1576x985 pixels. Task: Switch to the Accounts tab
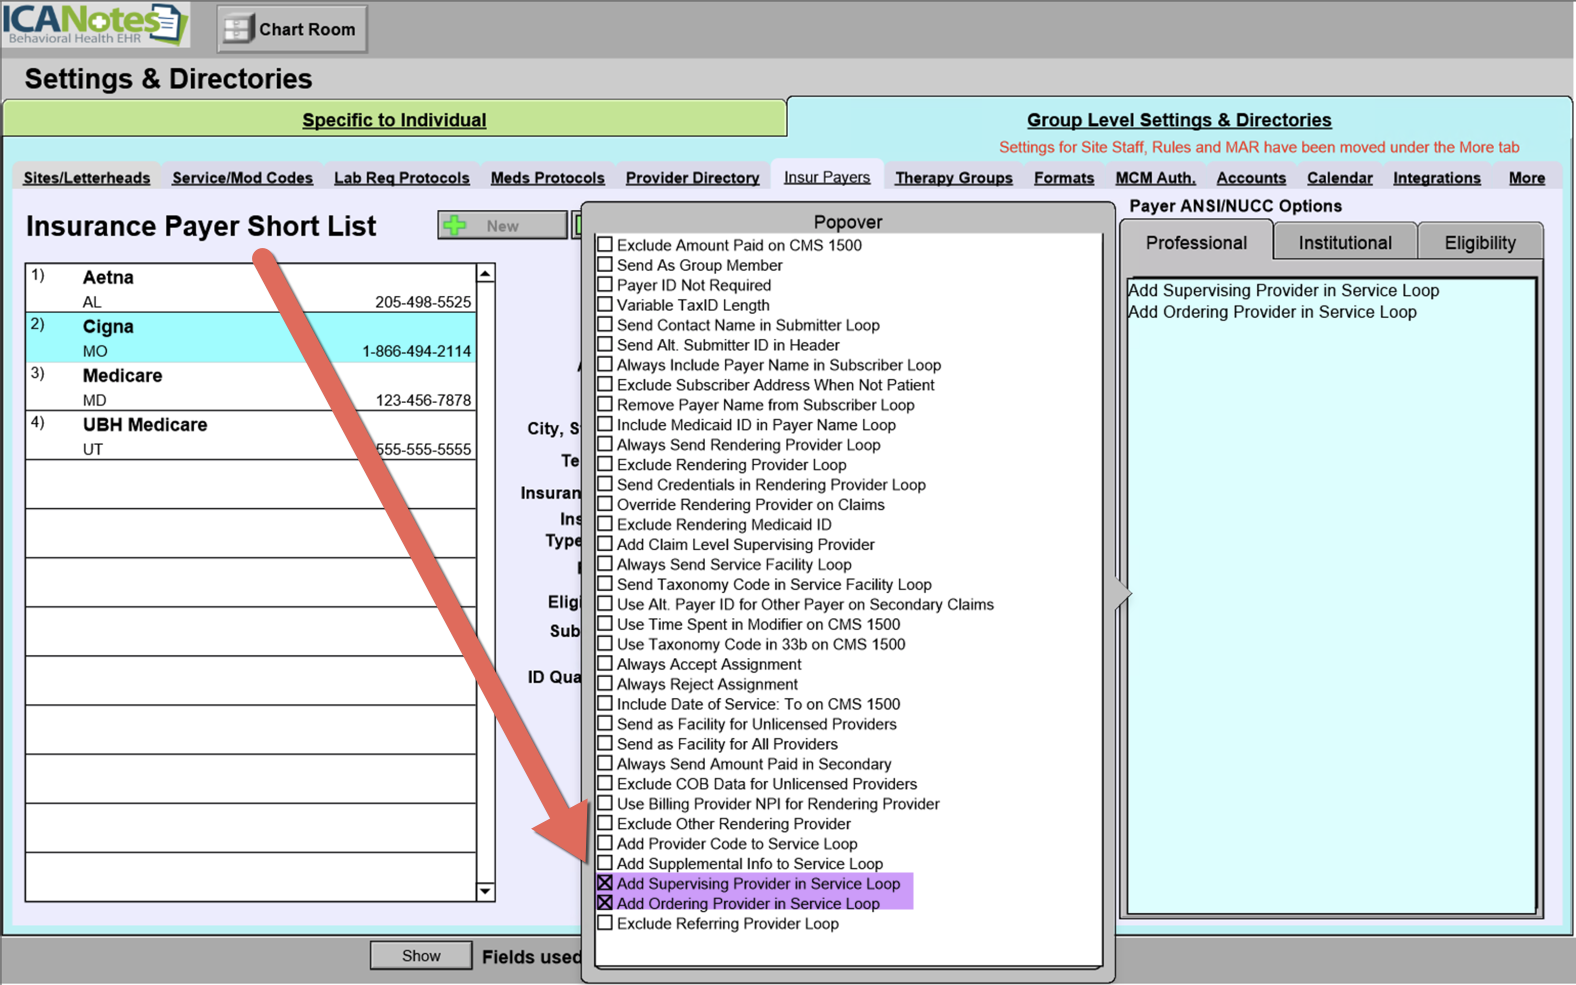[x=1251, y=178]
